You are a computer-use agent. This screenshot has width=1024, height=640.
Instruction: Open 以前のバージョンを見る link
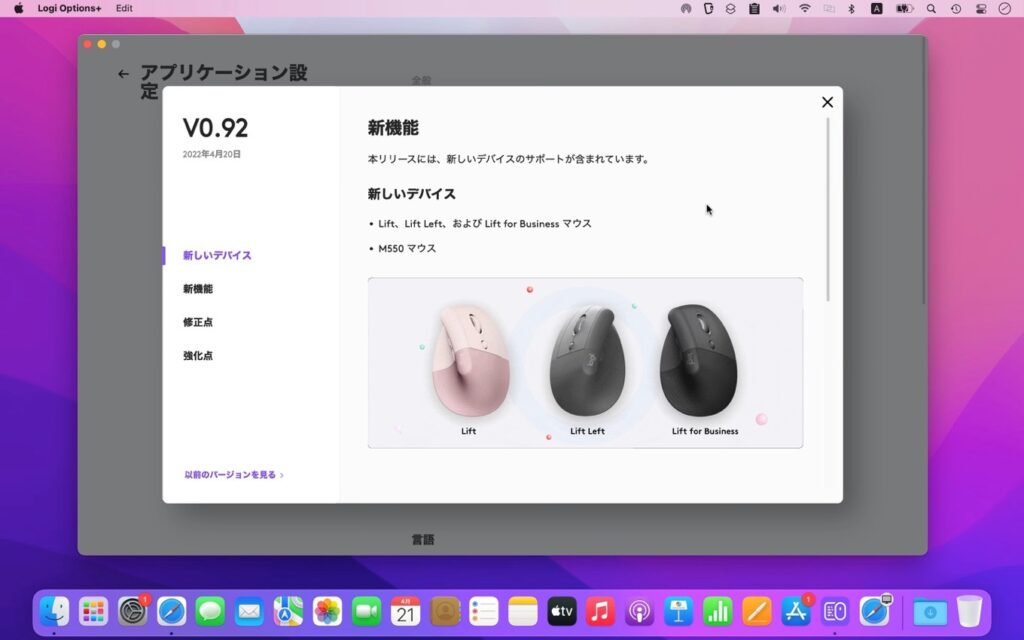pyautogui.click(x=230, y=475)
